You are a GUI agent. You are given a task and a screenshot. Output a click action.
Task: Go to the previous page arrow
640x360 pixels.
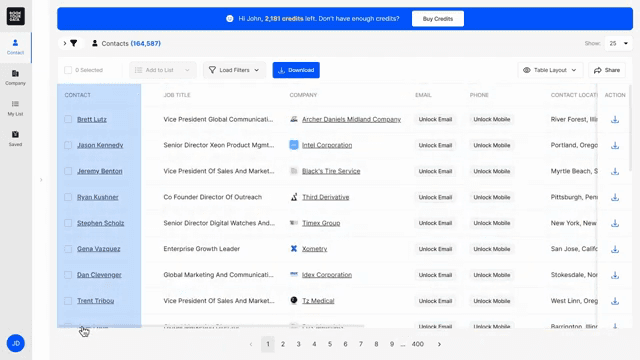pyautogui.click(x=251, y=344)
